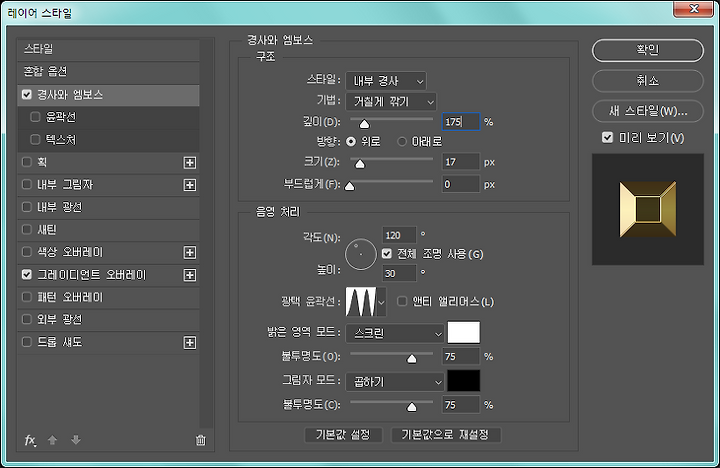Click the trash icon to delete the effect

201,440
